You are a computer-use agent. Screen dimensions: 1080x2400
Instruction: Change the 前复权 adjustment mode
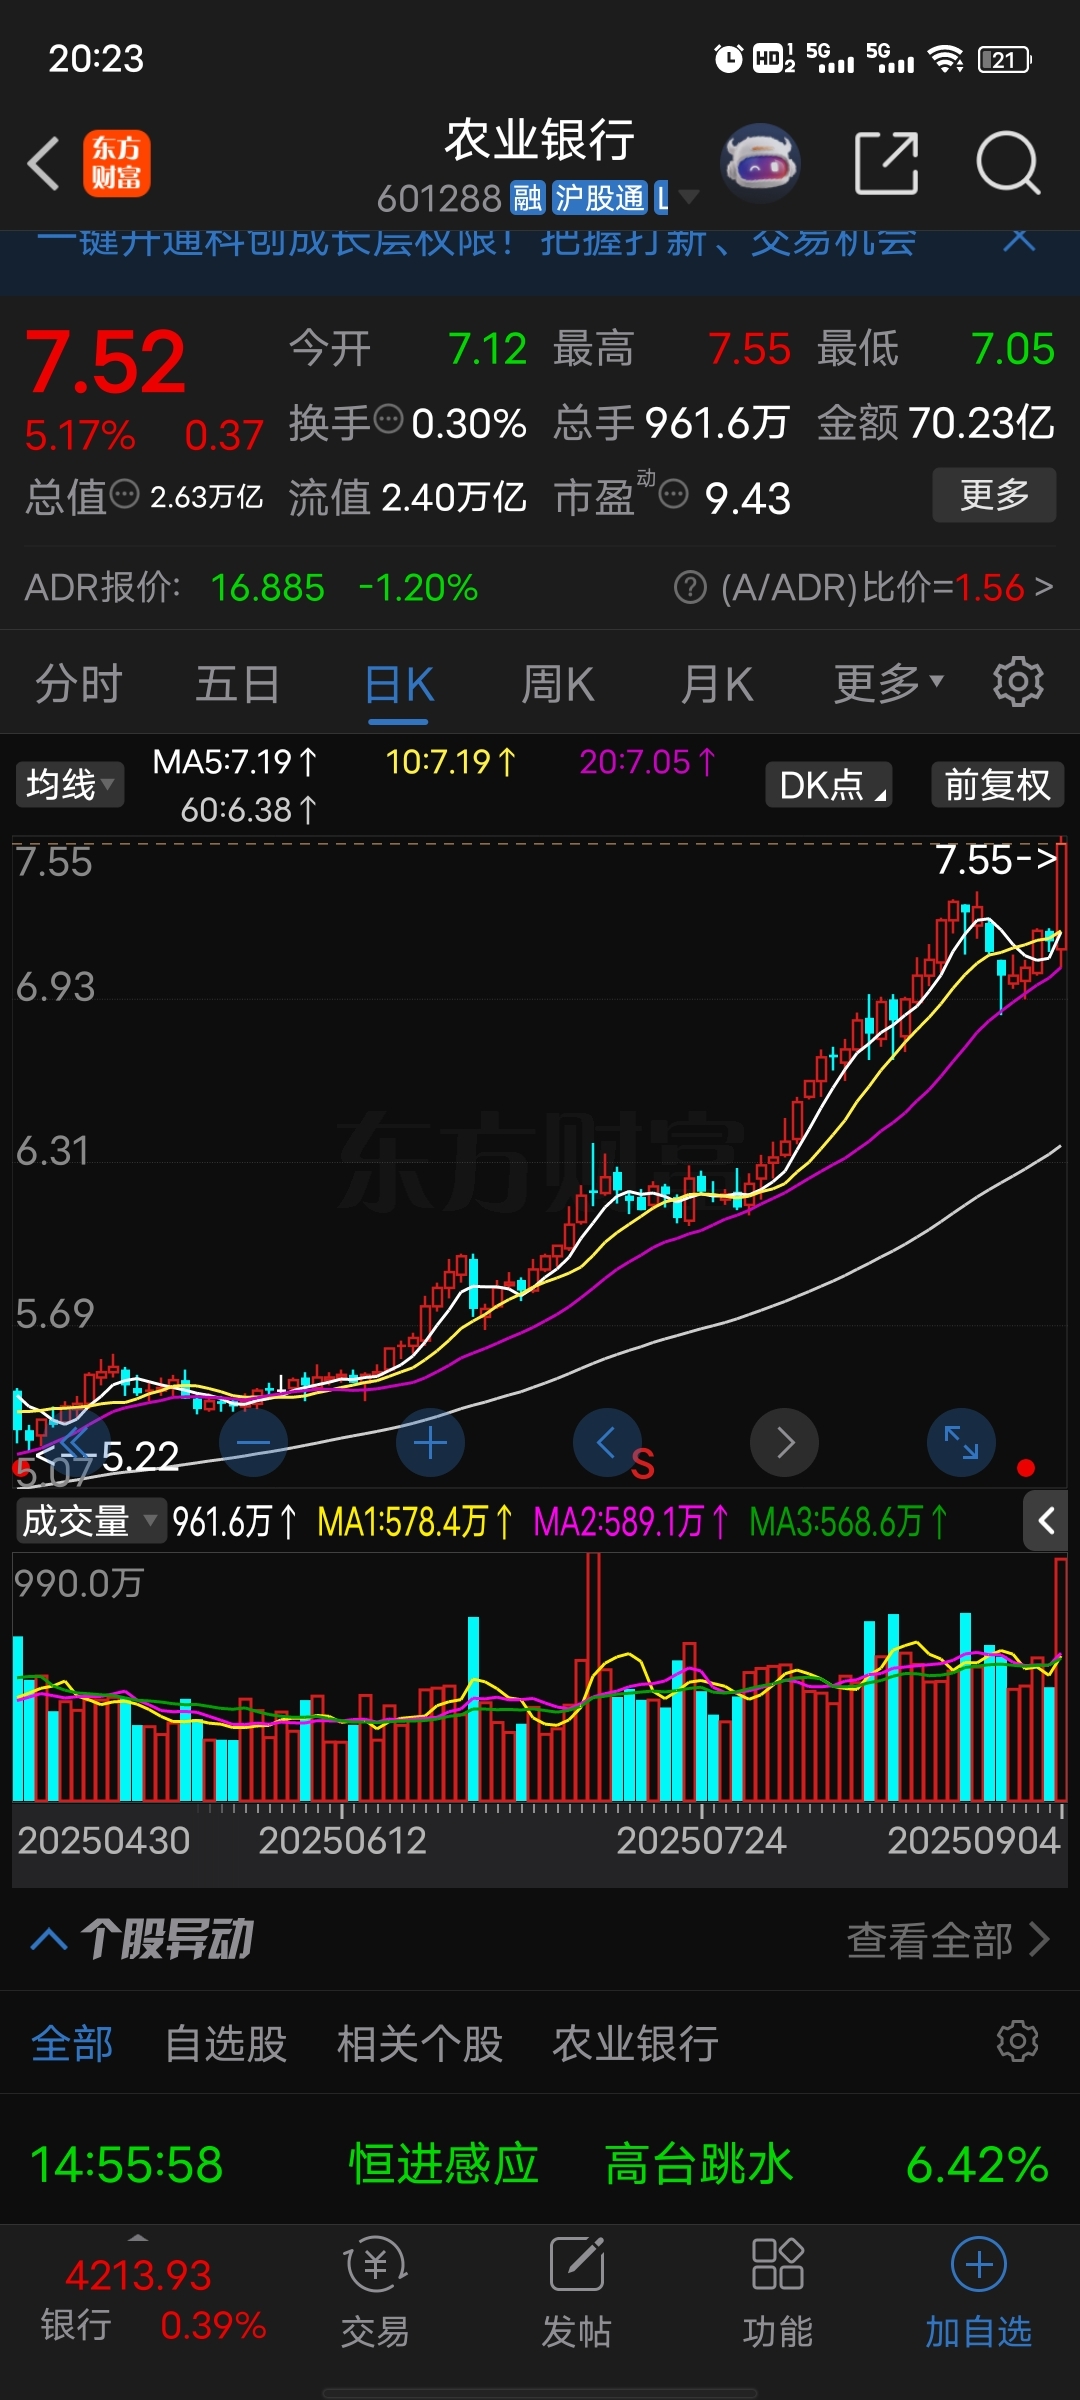point(997,784)
